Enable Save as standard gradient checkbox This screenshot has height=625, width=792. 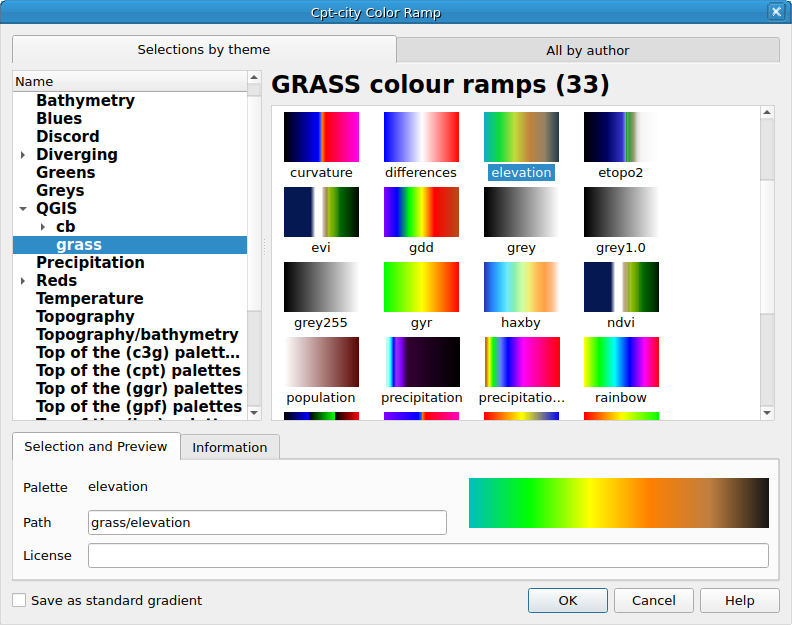[20, 601]
